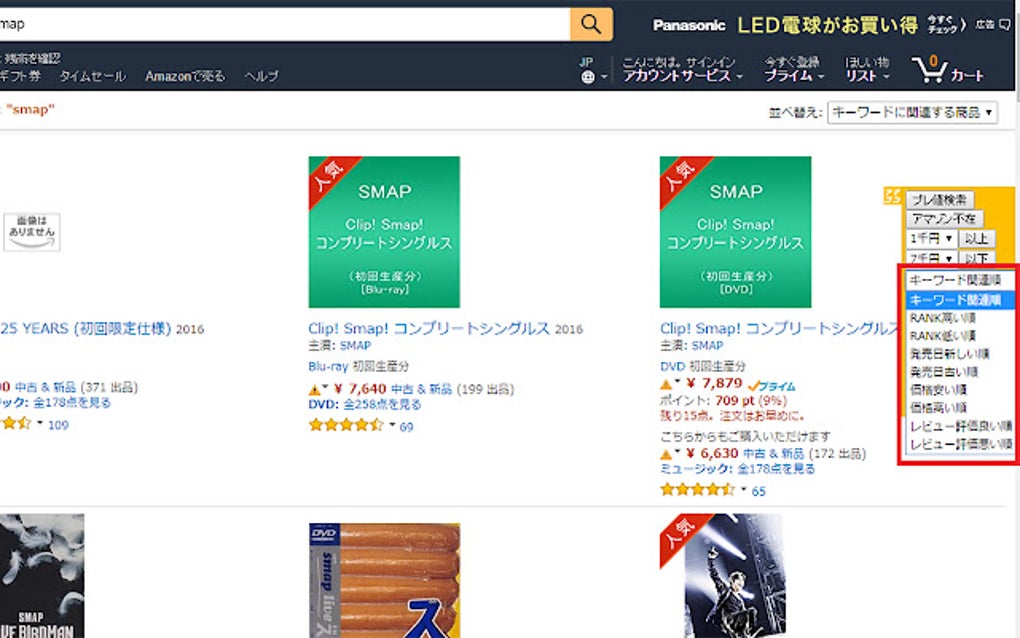Click the yellow extension logo icon beside プレ値検索
This screenshot has height=638, width=1020.
(x=892, y=196)
